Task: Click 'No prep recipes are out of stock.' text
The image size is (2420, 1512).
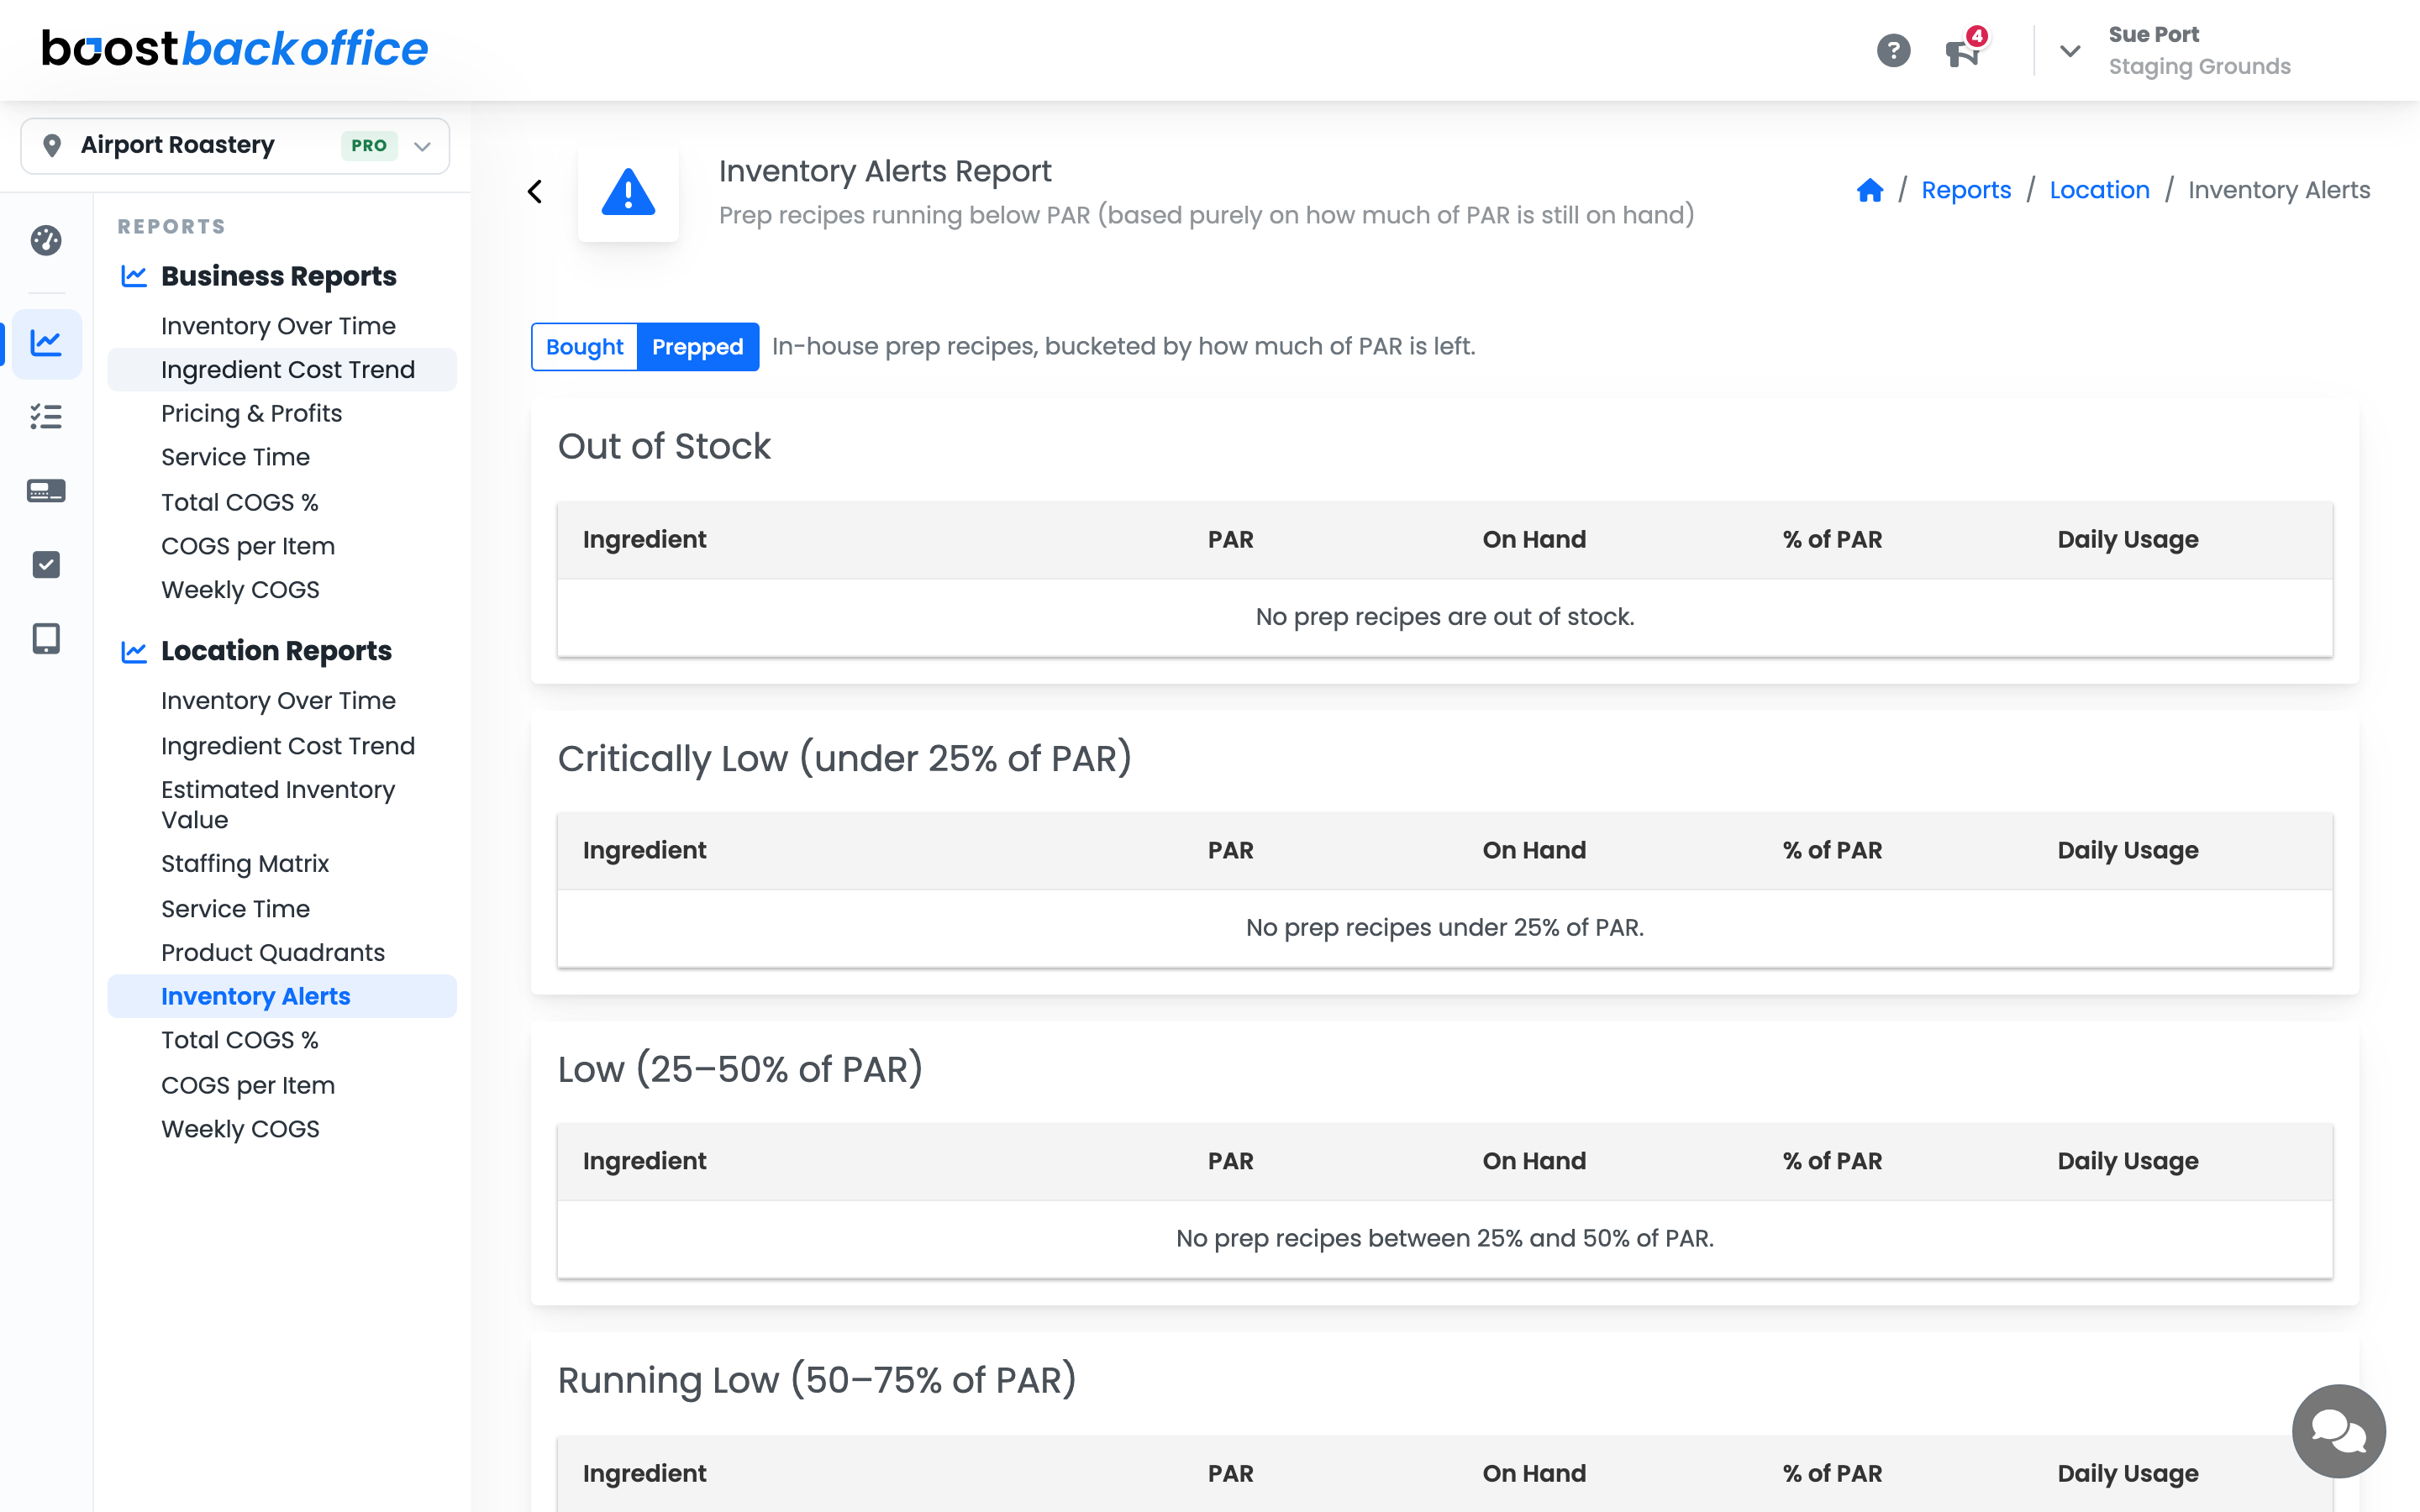Action: [x=1444, y=617]
